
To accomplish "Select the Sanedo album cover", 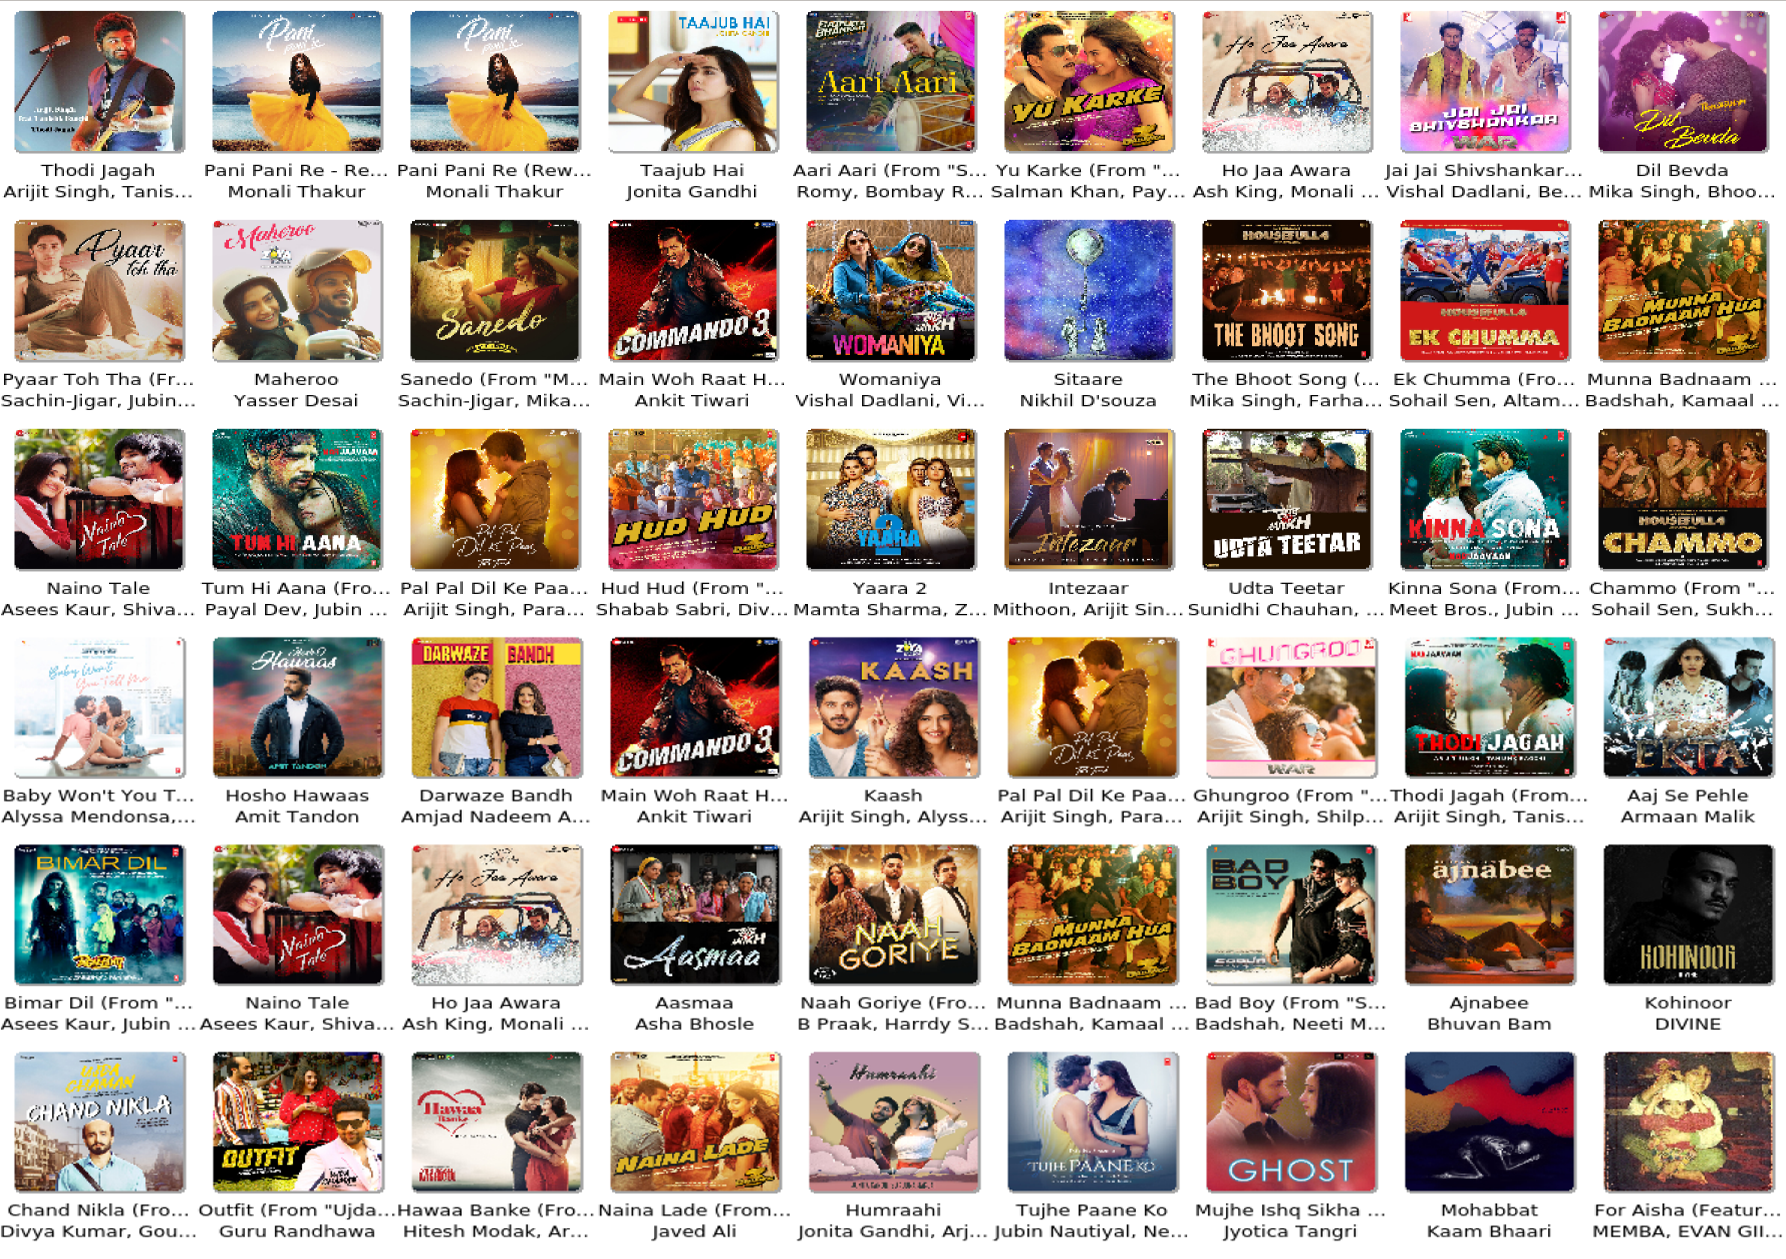I will pos(494,291).
